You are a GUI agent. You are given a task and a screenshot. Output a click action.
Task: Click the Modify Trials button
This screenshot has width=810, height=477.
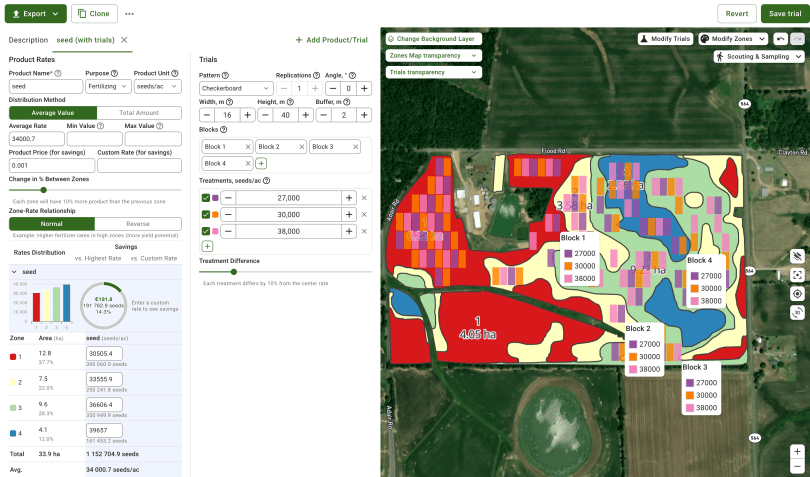tap(665, 39)
